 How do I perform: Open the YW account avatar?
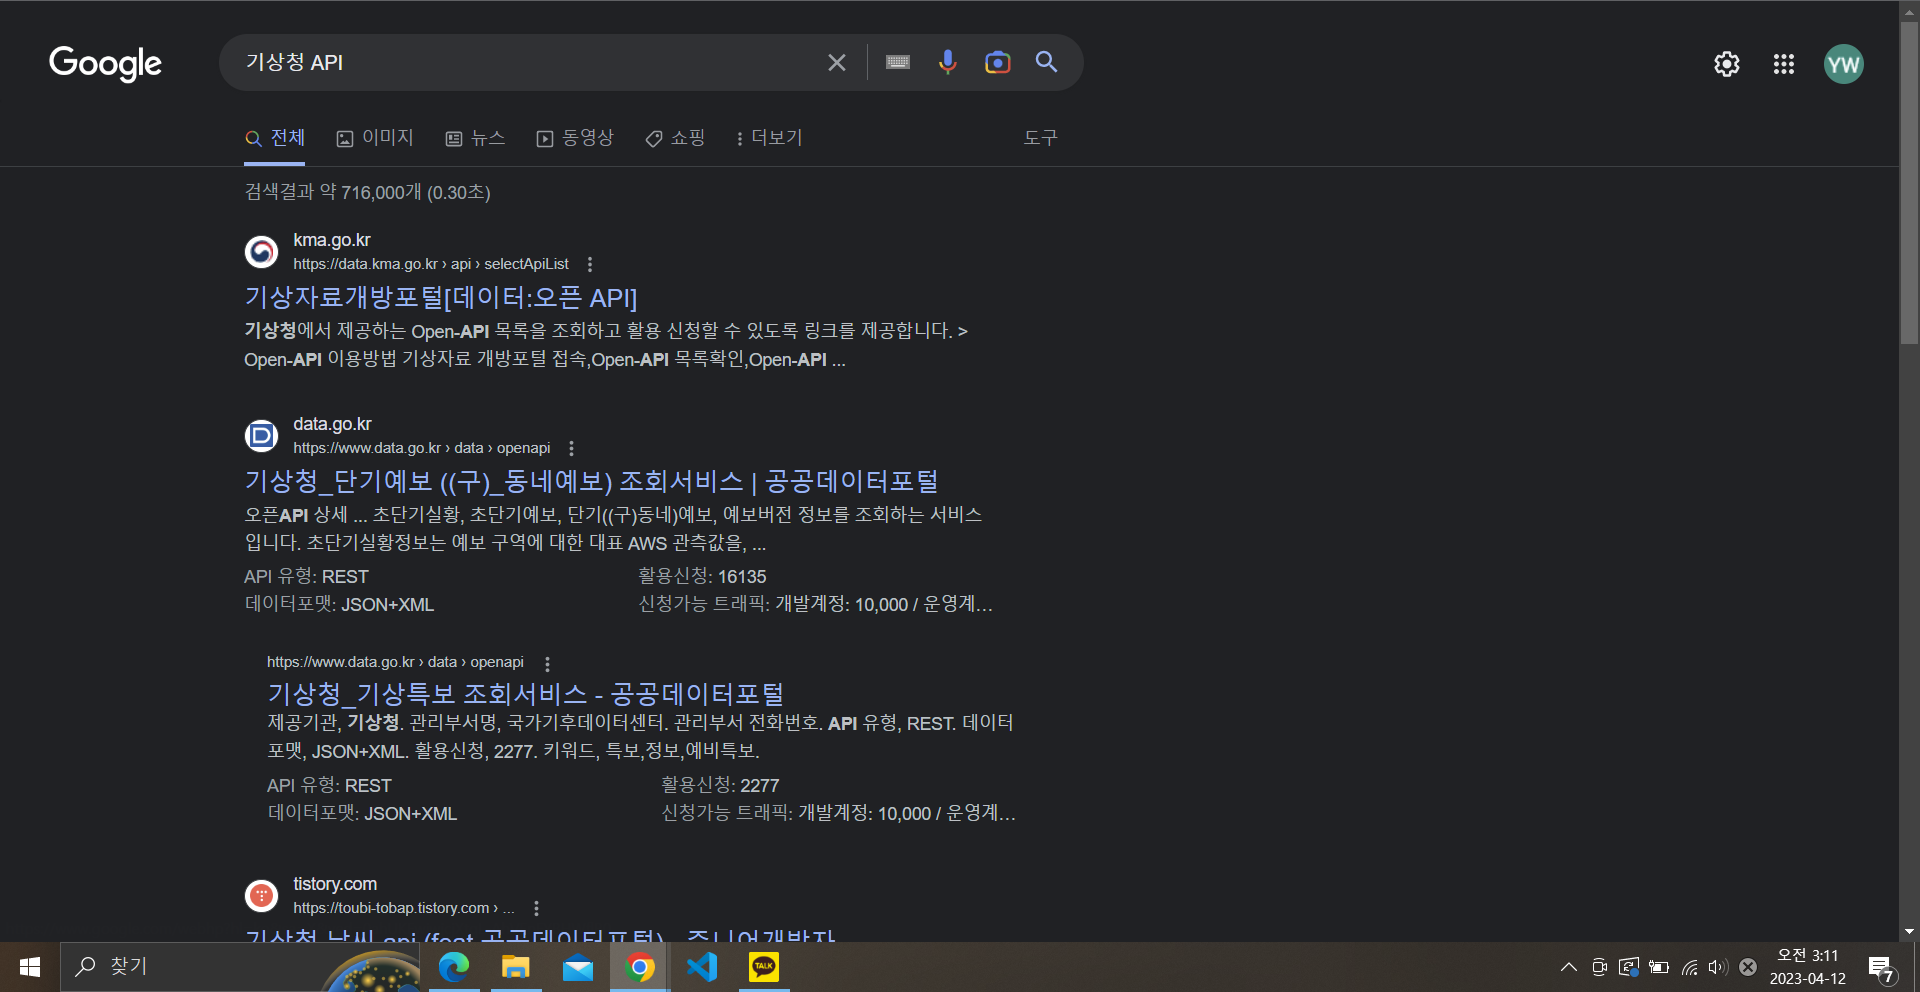pos(1843,64)
